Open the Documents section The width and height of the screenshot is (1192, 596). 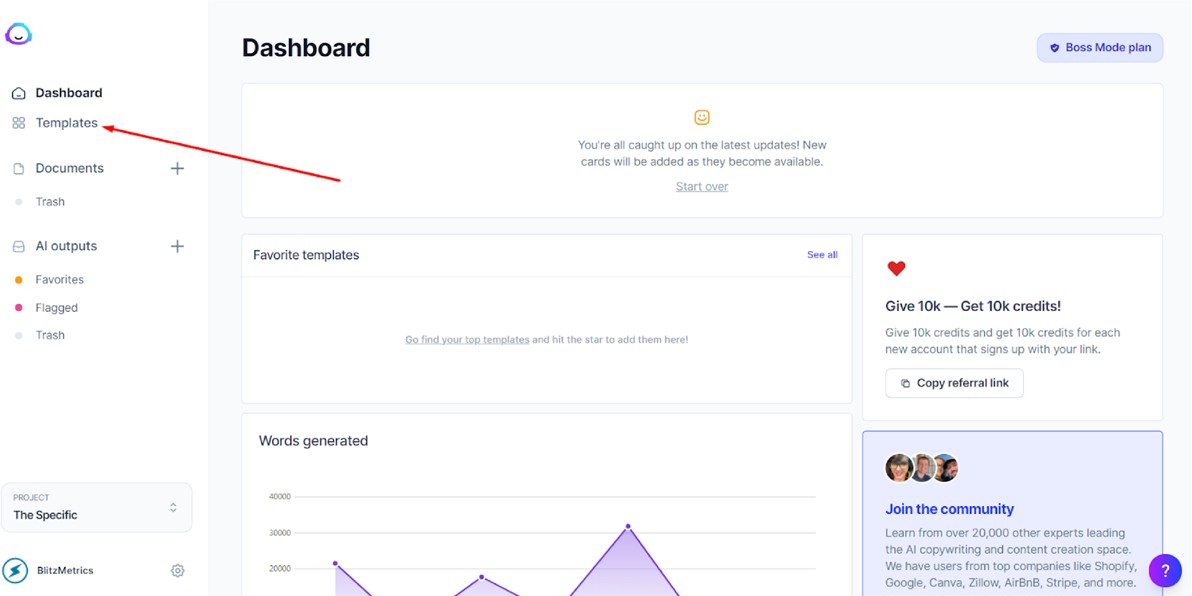click(69, 169)
